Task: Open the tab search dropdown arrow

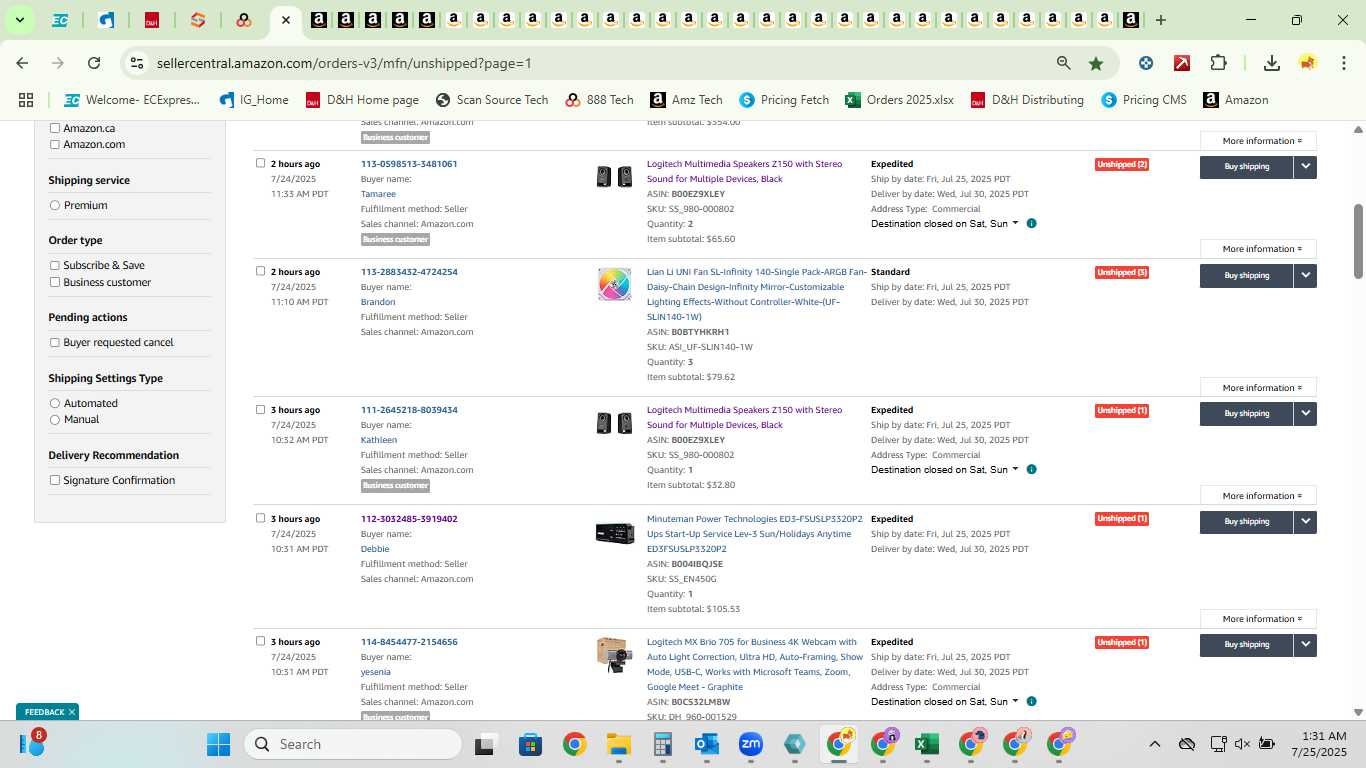Action: click(x=19, y=20)
